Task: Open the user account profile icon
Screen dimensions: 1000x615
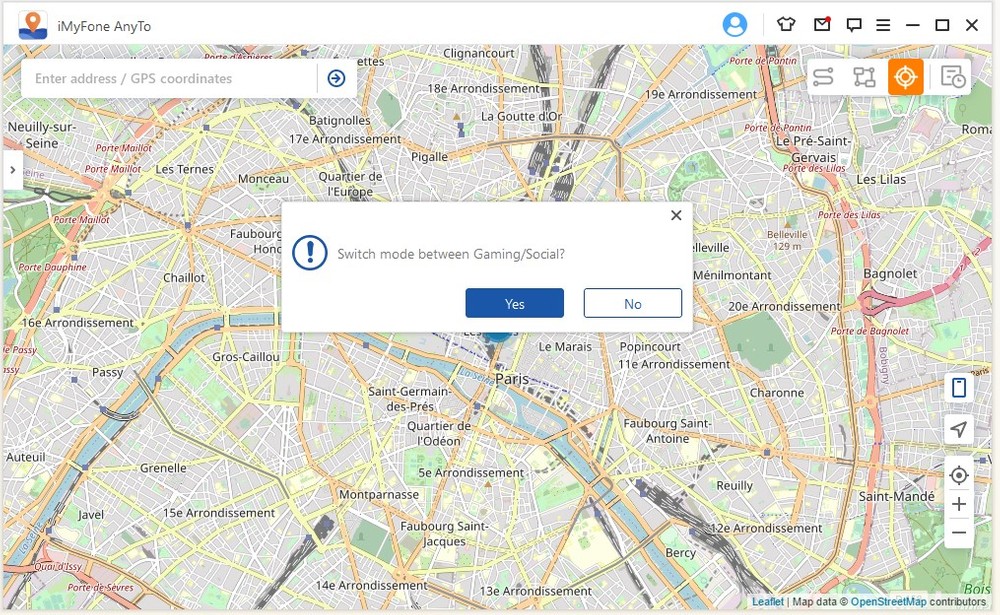Action: (735, 25)
